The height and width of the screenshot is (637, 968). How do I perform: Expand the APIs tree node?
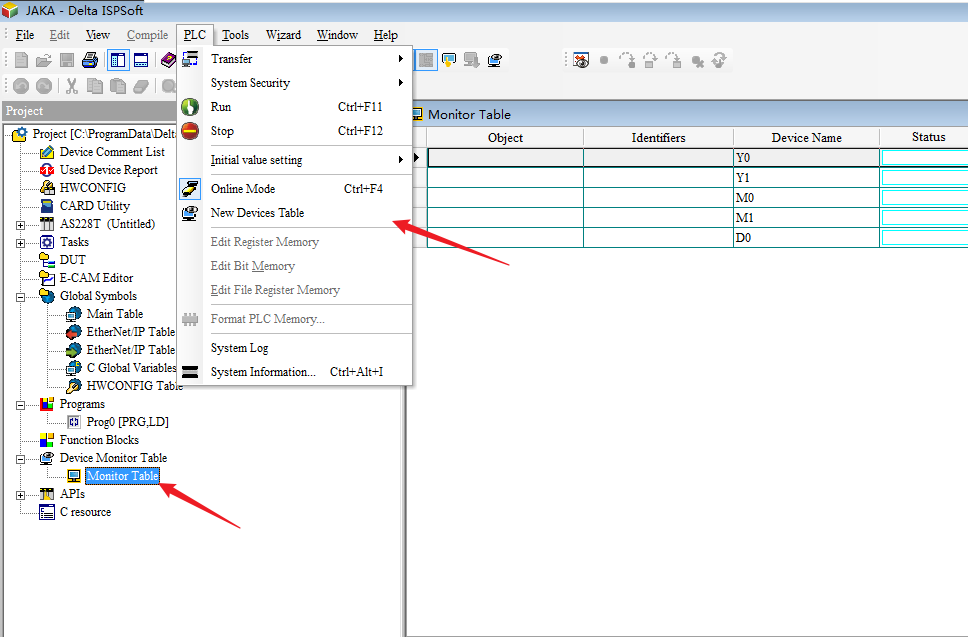pyautogui.click(x=20, y=495)
